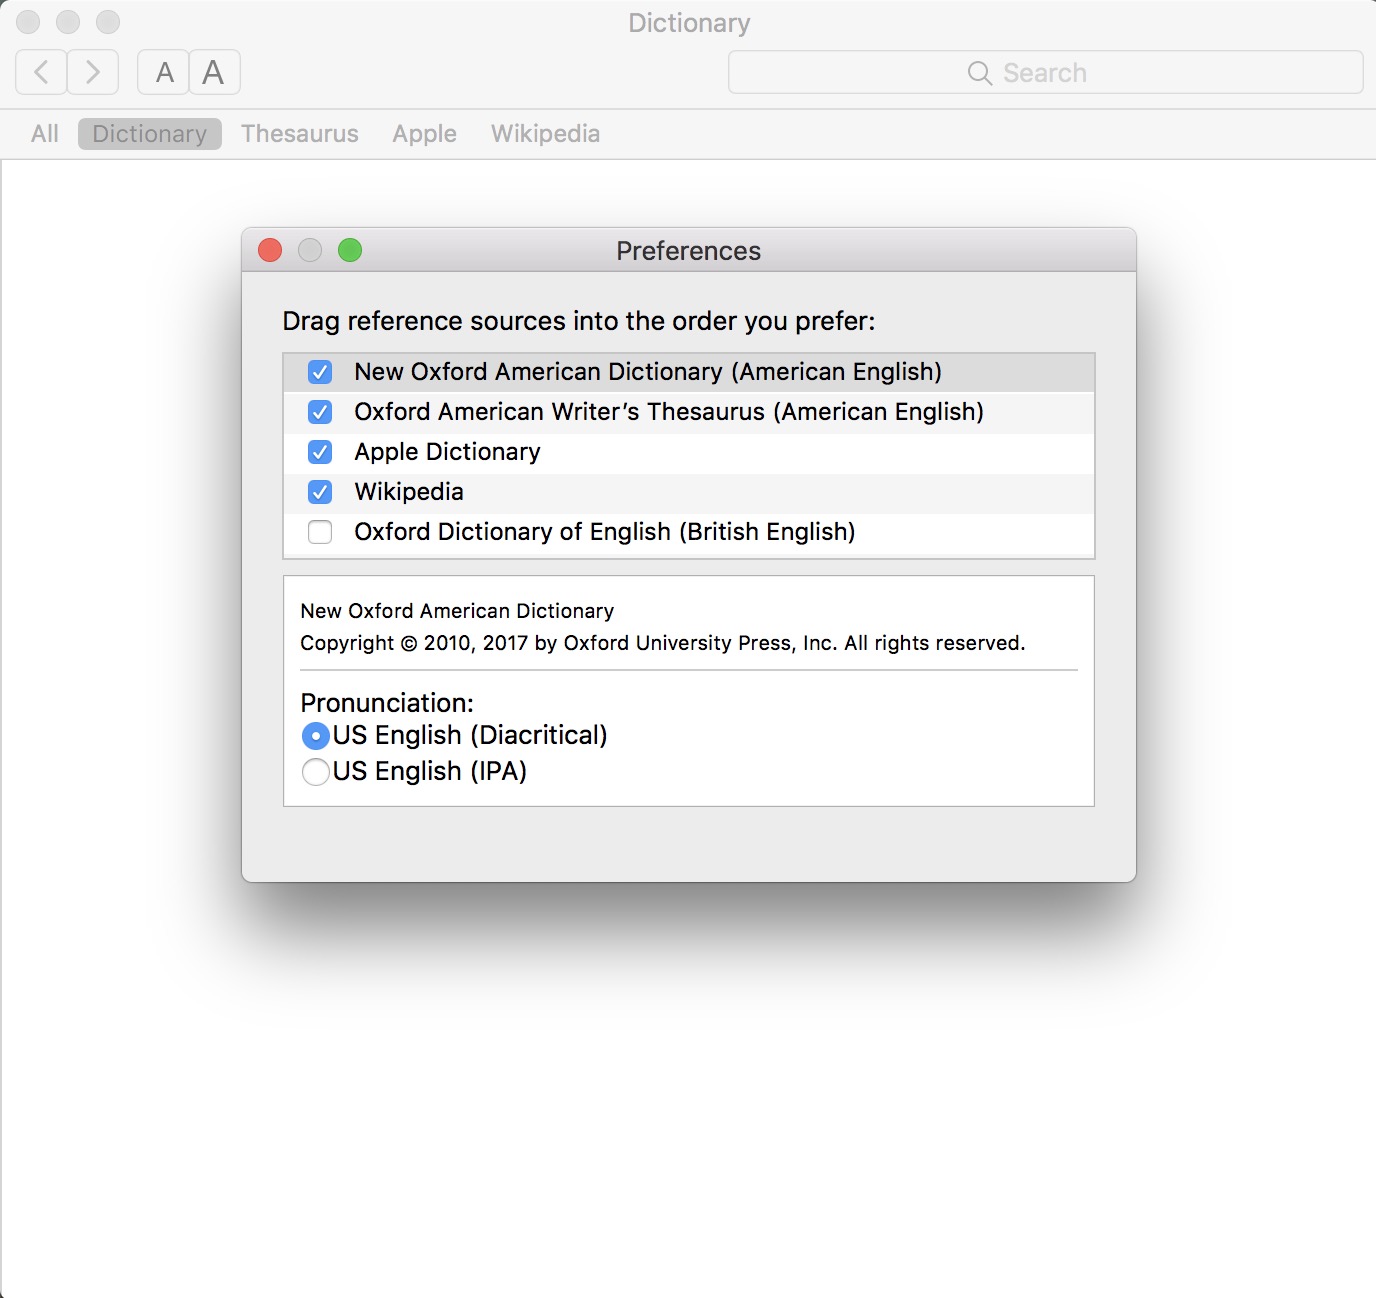The height and width of the screenshot is (1298, 1376).
Task: Go back with the left chevron button
Action: coord(42,72)
